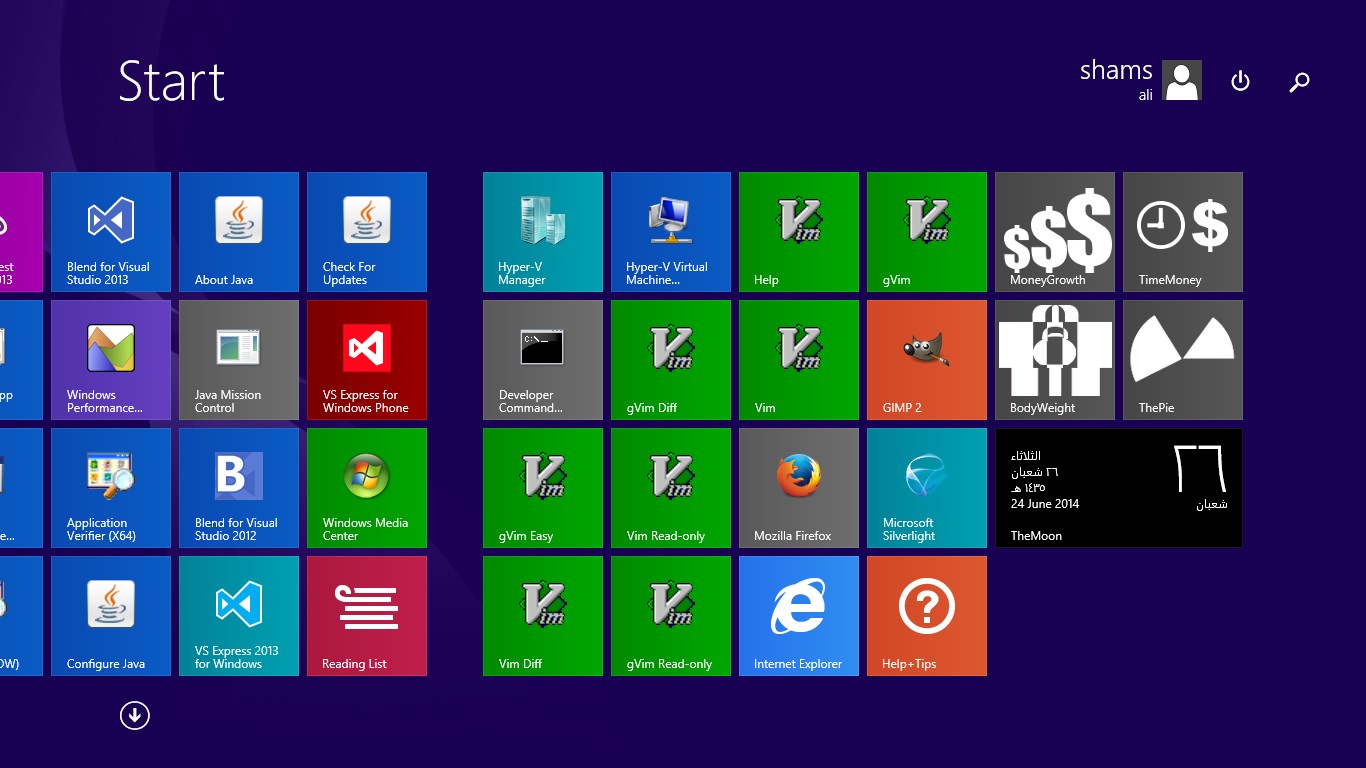Show all apps with down arrow
The width and height of the screenshot is (1366, 768).
tap(134, 715)
